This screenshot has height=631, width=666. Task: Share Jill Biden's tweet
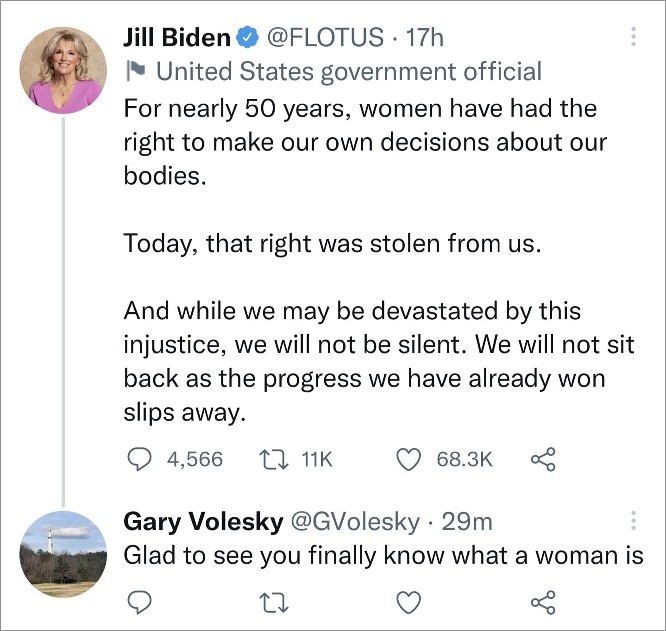coord(542,459)
